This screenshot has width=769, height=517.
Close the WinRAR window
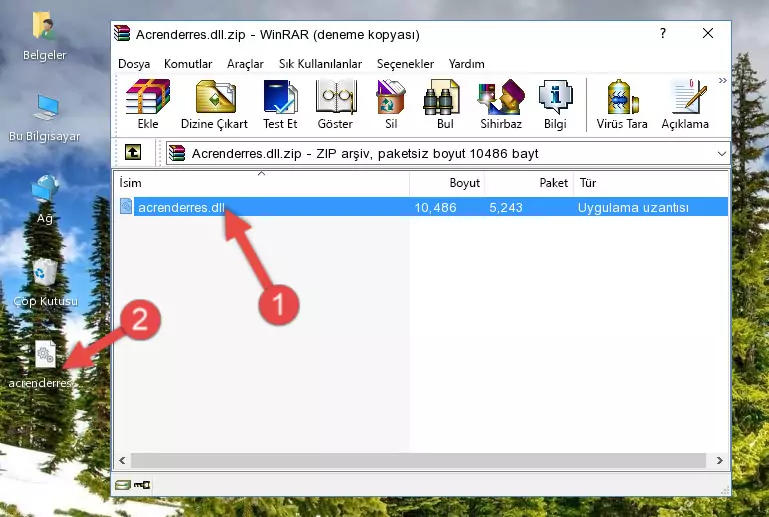click(708, 33)
